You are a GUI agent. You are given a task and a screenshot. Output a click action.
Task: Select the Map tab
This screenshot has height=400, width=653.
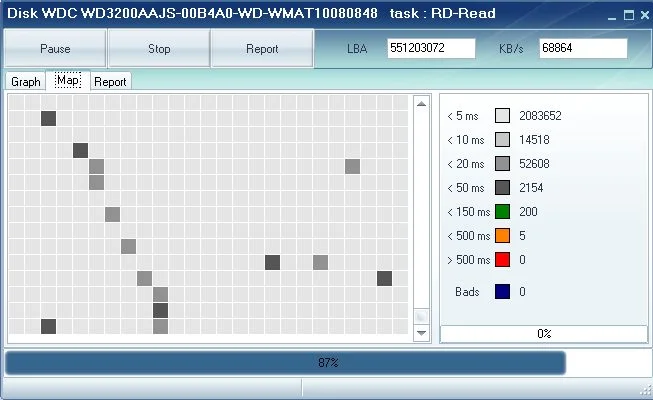[x=68, y=80]
